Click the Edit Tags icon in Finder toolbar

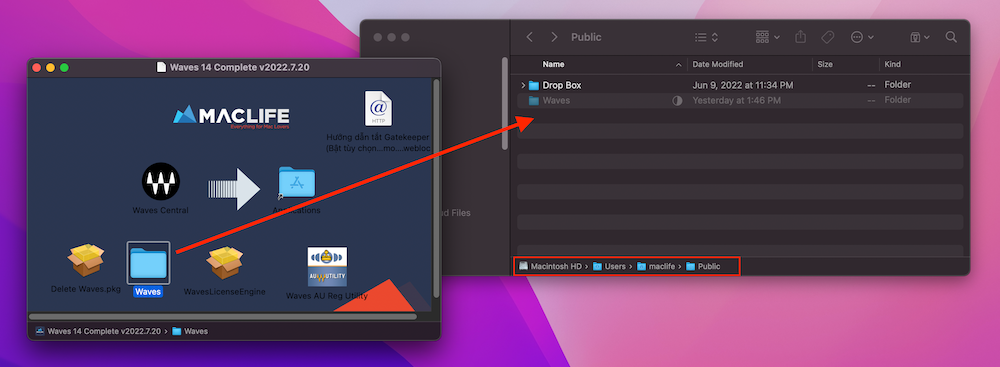(828, 37)
